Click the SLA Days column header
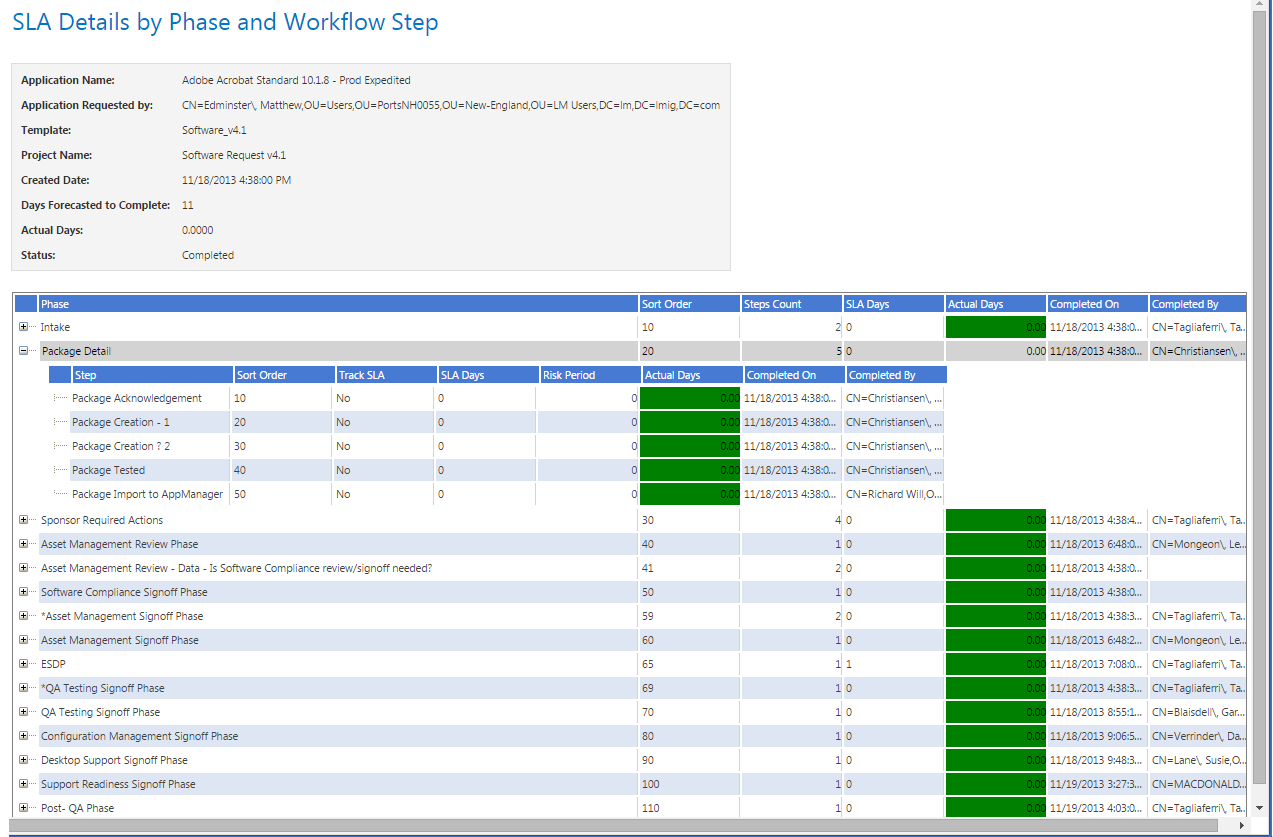The height and width of the screenshot is (837, 1273). coord(866,303)
